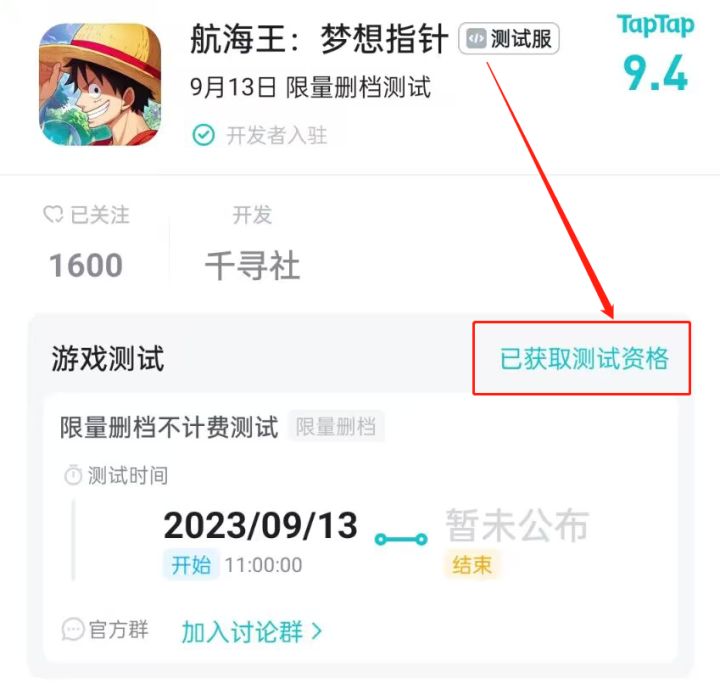Tap the 千寻社 developer name
This screenshot has width=720, height=684.
click(x=252, y=265)
